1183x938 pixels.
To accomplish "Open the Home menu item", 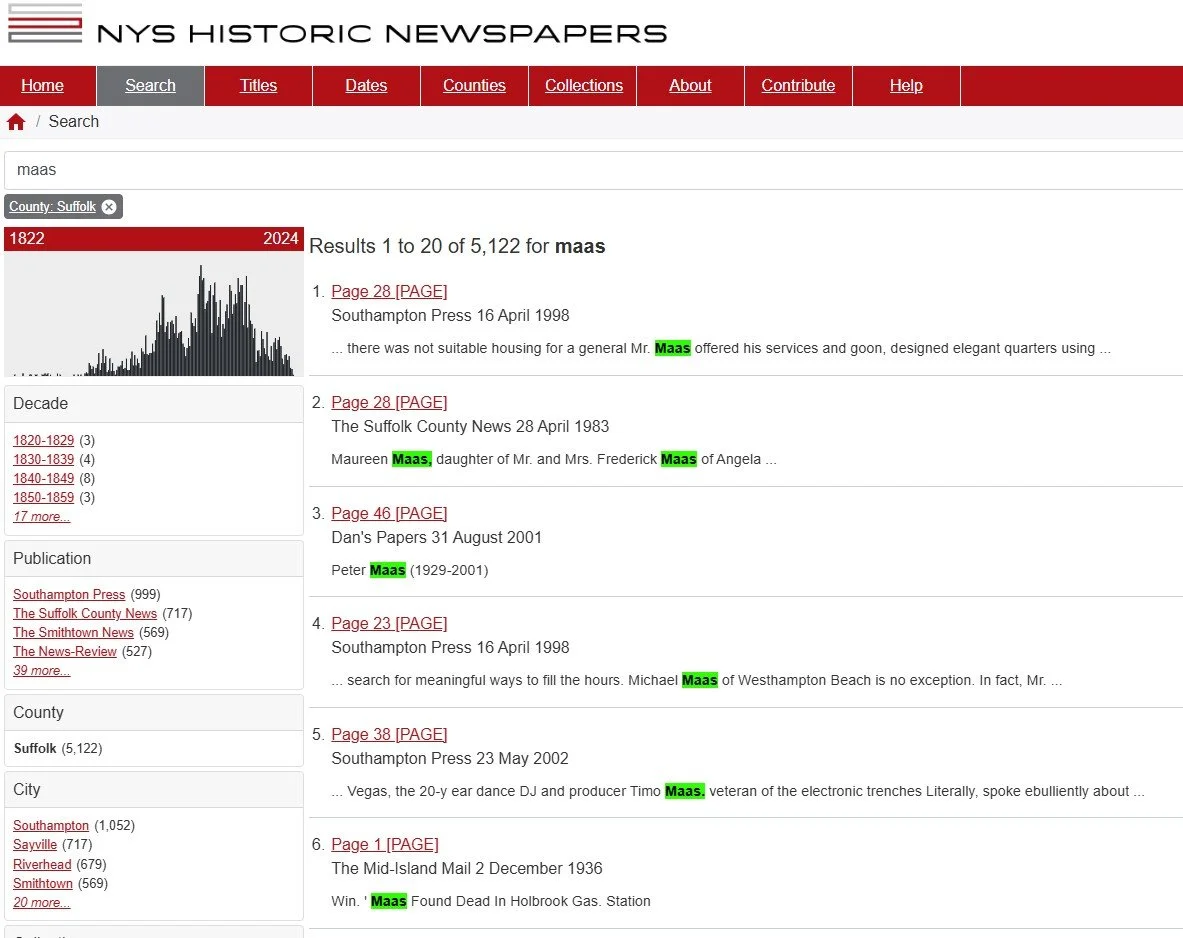I will (x=42, y=85).
